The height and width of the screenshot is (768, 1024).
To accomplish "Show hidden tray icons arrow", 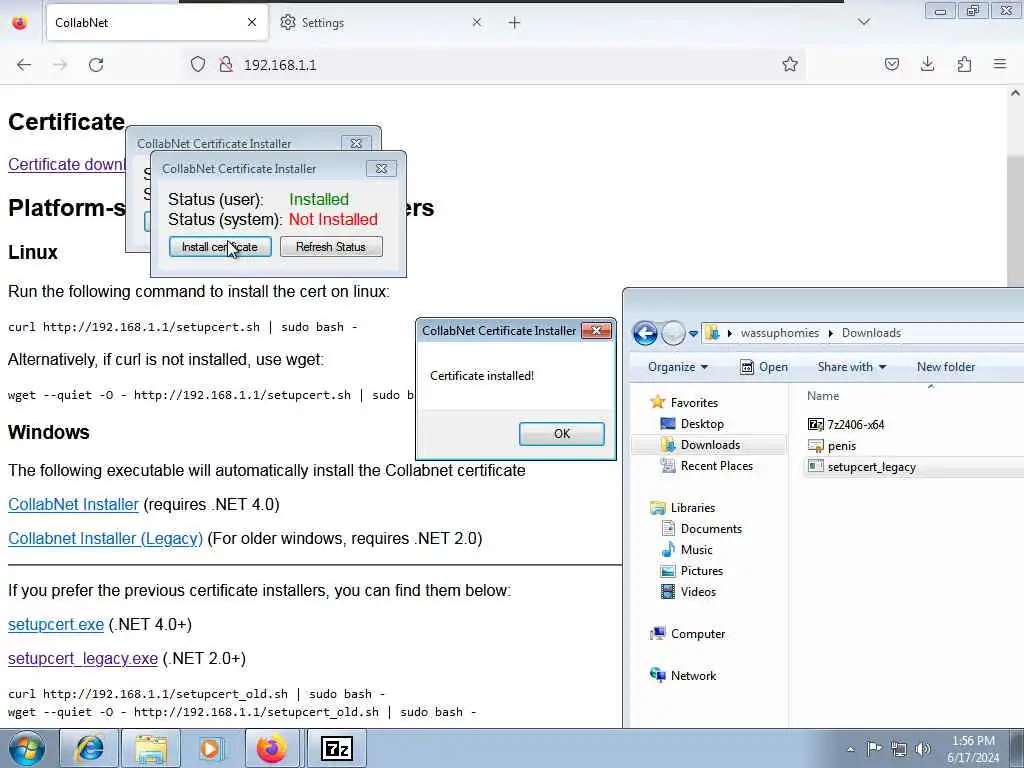I will click(x=850, y=749).
